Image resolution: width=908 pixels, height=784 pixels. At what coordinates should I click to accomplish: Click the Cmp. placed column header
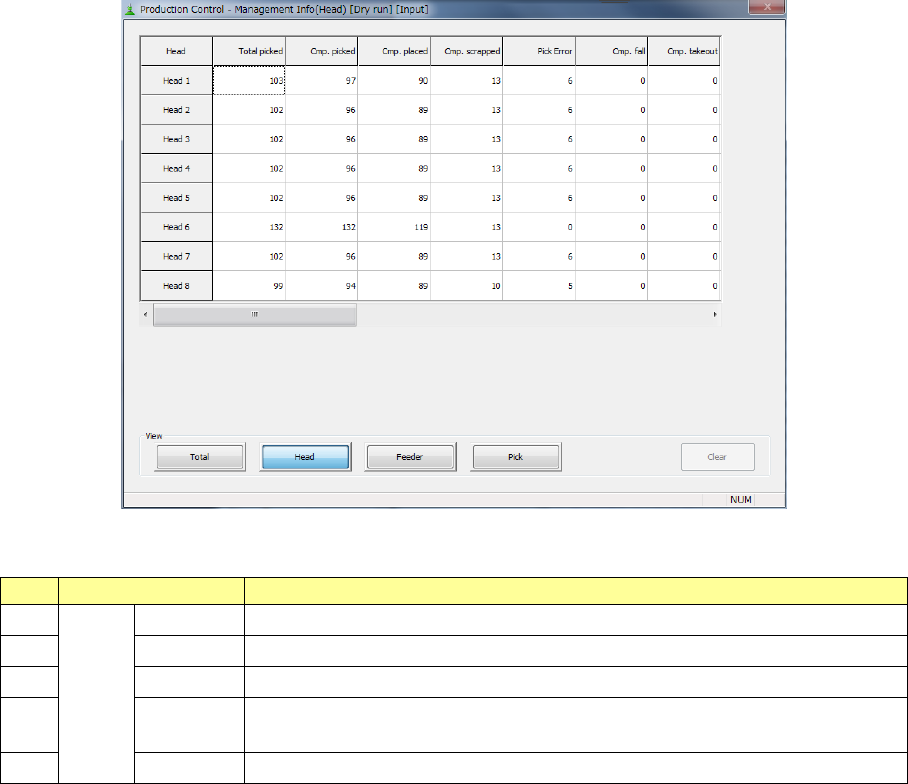coord(394,51)
